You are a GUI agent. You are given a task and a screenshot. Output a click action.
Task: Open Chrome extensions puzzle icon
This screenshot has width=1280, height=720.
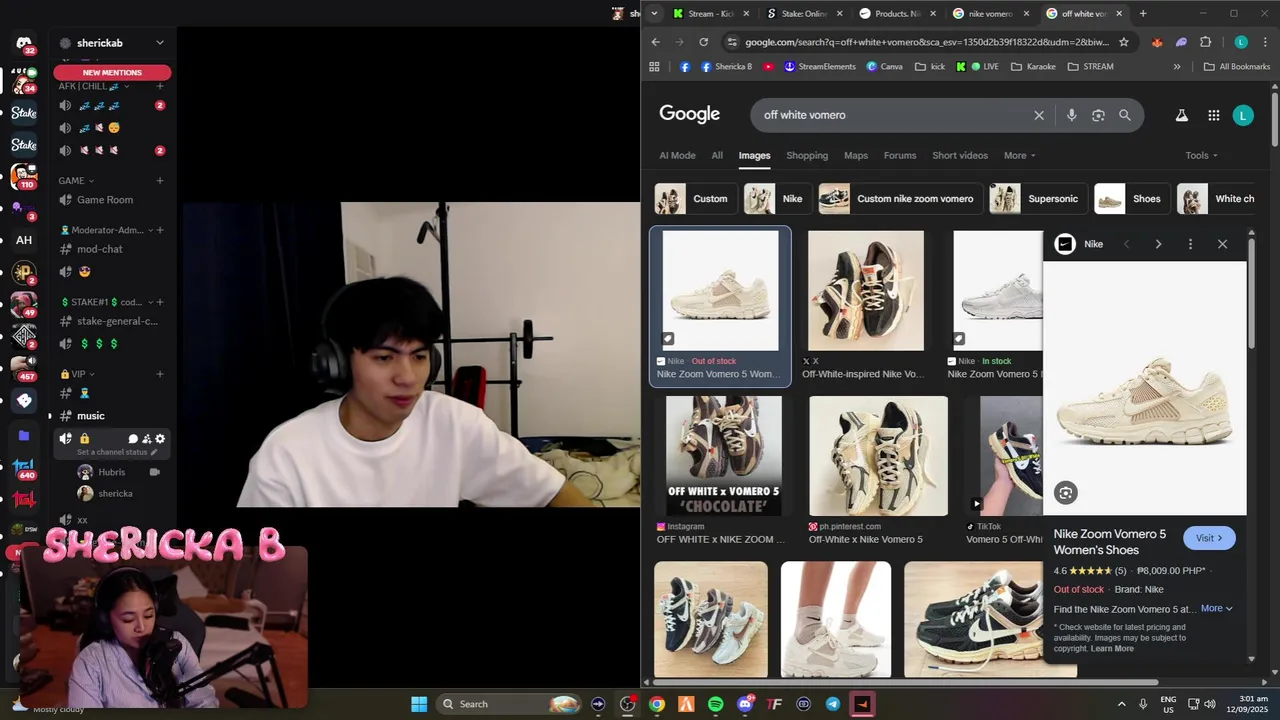[1205, 42]
